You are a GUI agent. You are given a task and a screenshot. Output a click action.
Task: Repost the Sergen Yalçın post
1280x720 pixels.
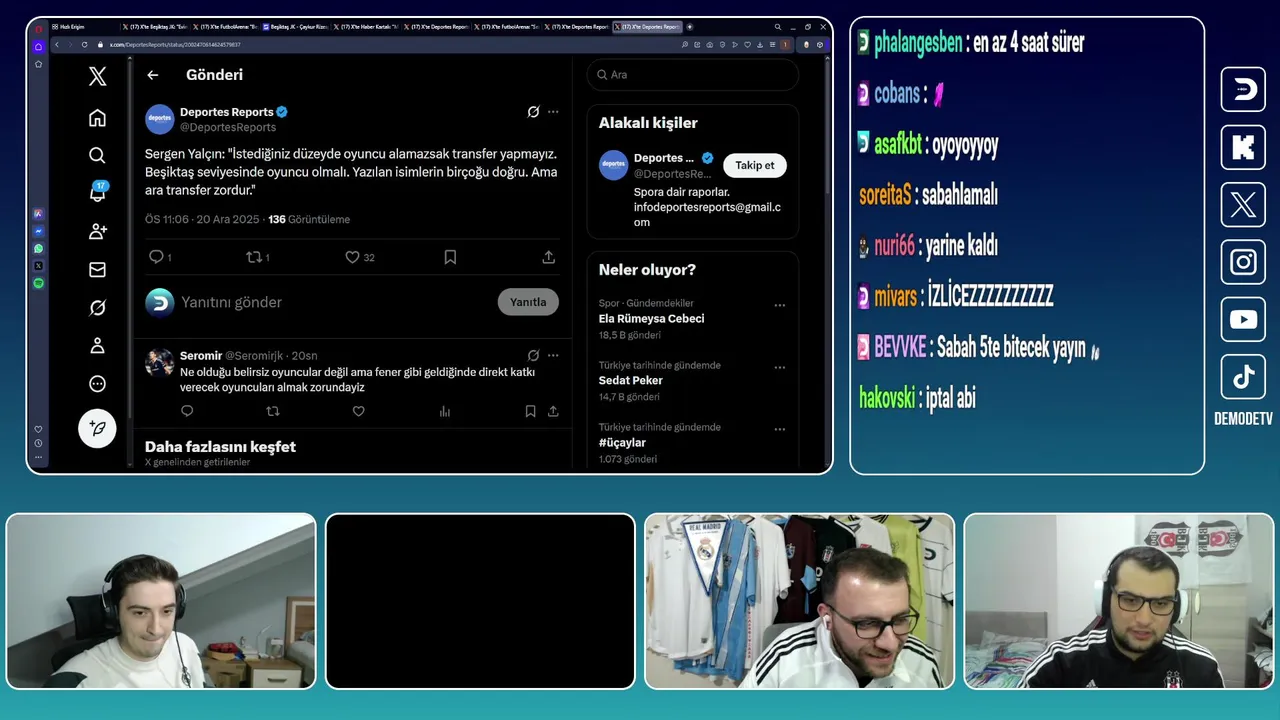253,257
